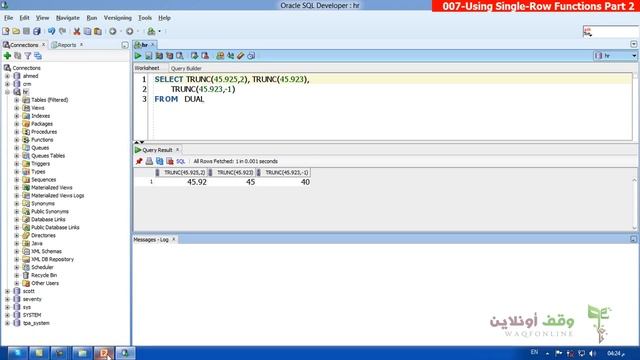
Task: Click the Save All toolbar icon
Action: 37,31
